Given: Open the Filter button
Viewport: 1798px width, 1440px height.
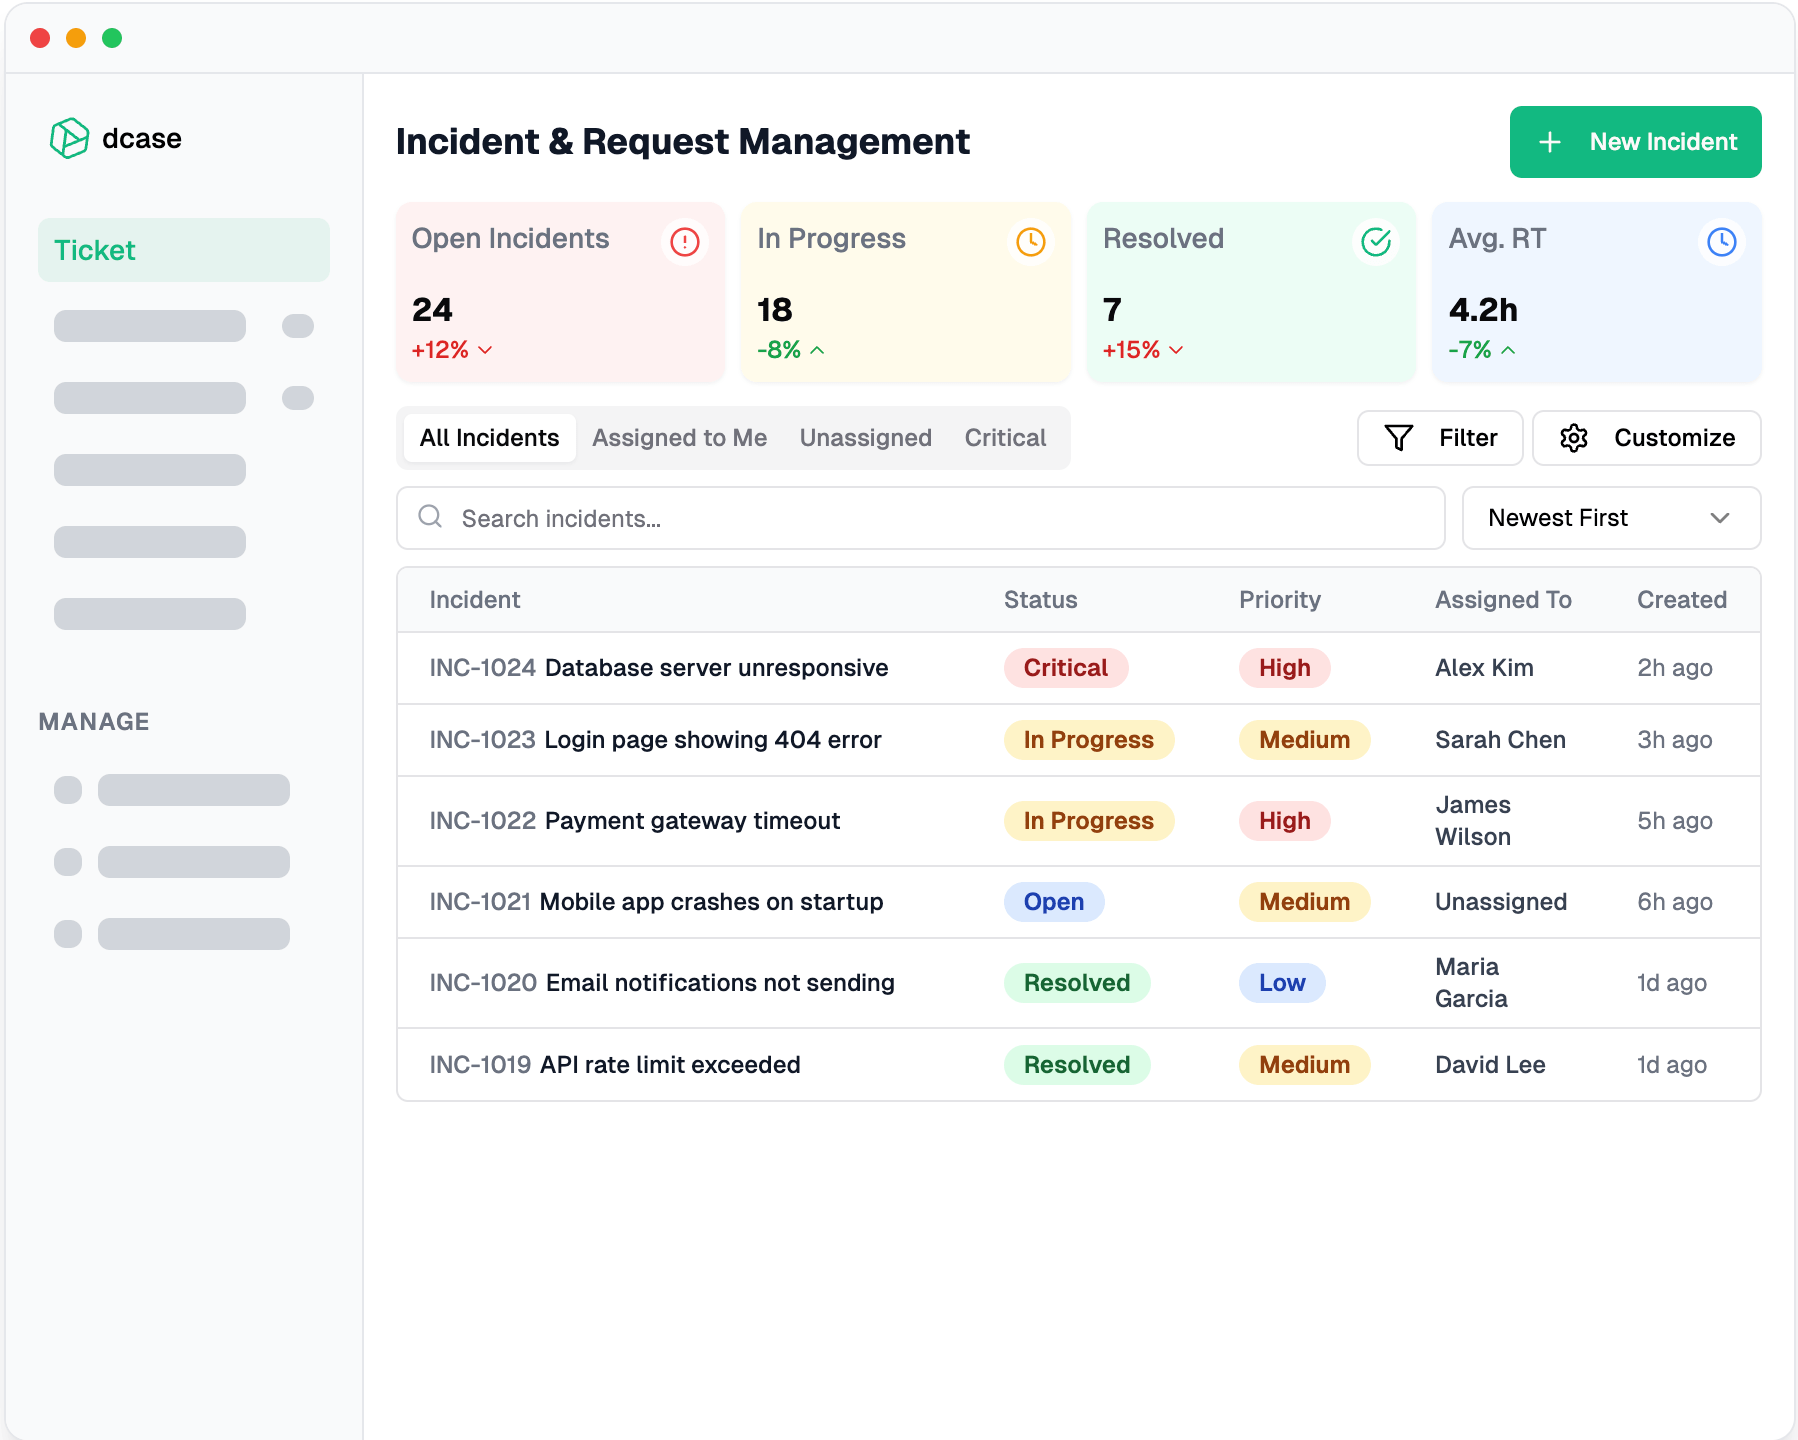Looking at the screenshot, I should click(1440, 438).
